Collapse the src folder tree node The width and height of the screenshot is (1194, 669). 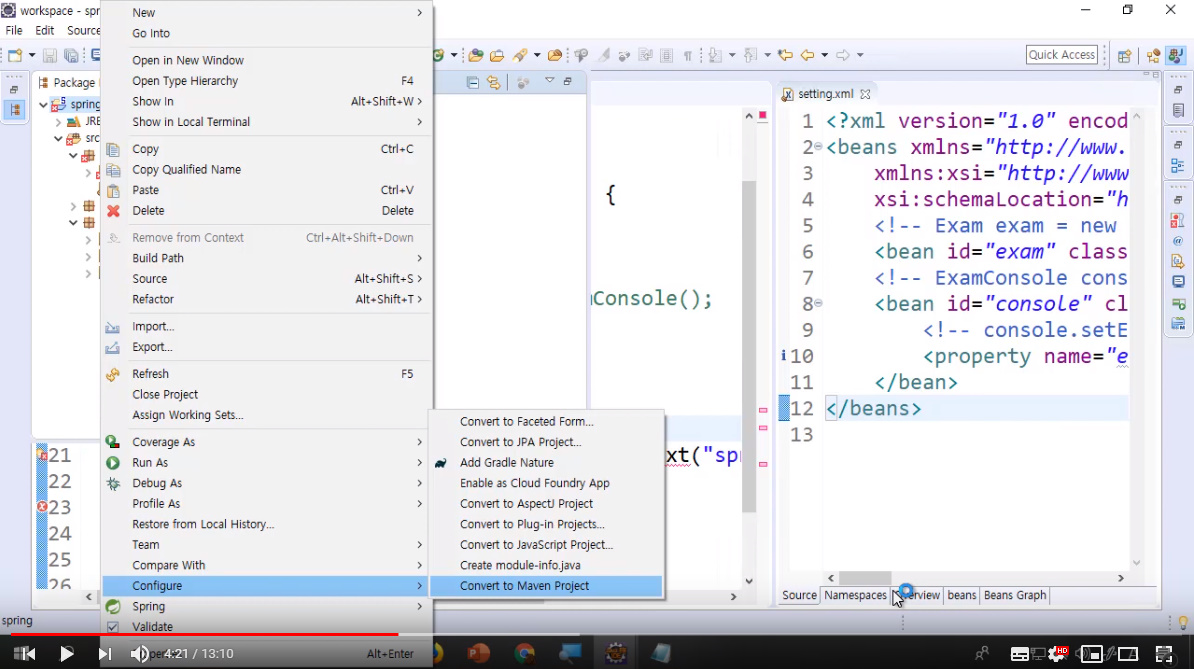point(59,139)
